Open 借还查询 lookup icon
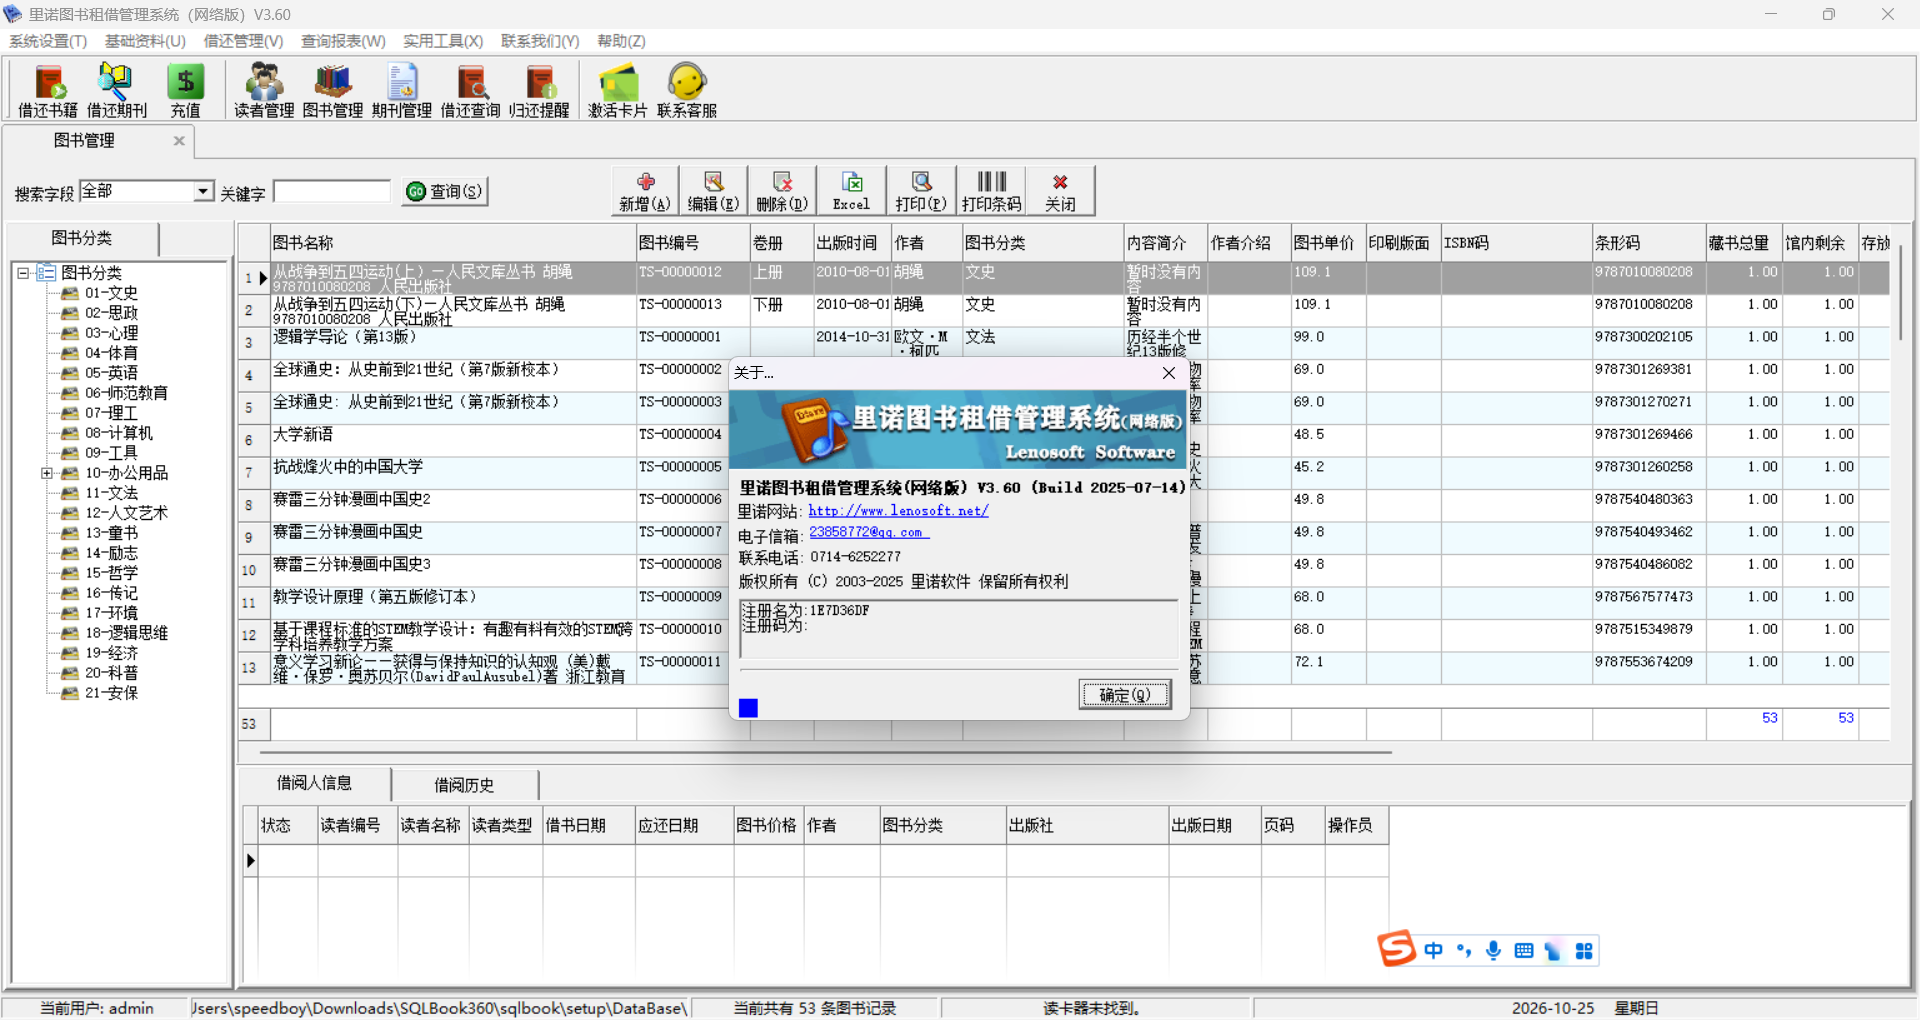This screenshot has height=1020, width=1920. (x=471, y=91)
